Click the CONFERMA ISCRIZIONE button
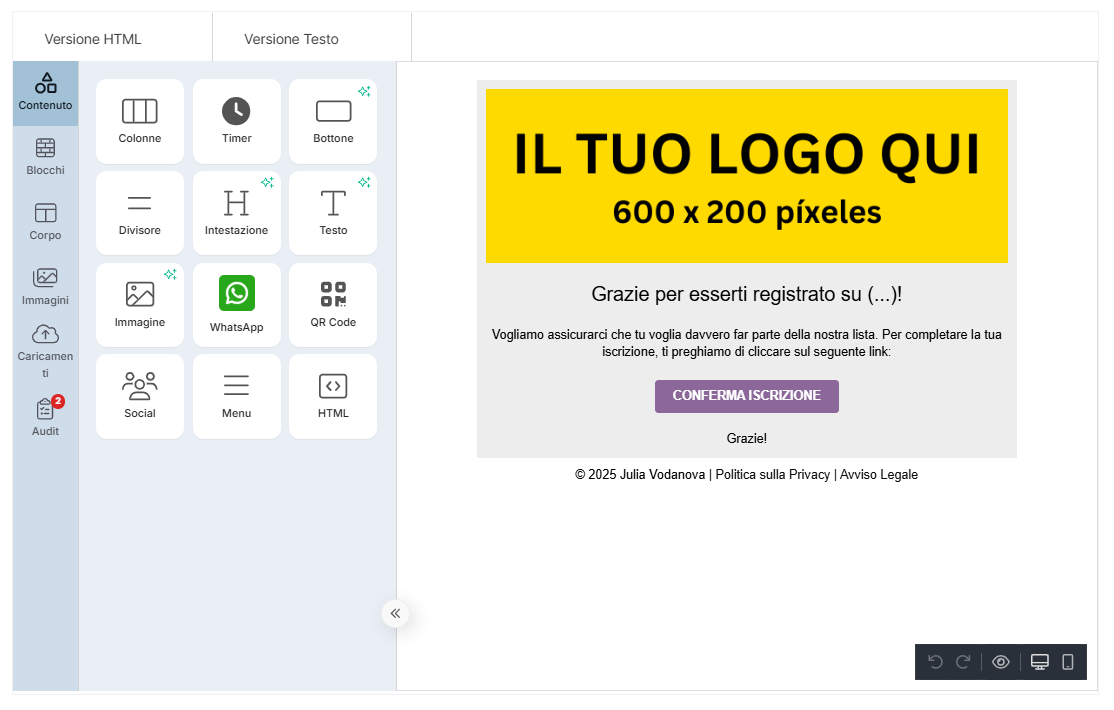 coord(746,396)
